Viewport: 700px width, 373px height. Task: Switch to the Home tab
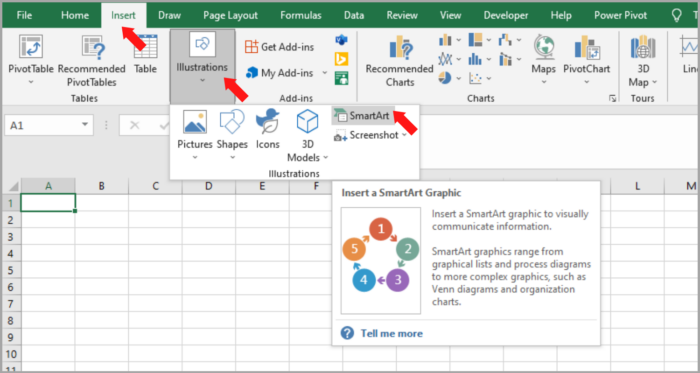click(75, 16)
